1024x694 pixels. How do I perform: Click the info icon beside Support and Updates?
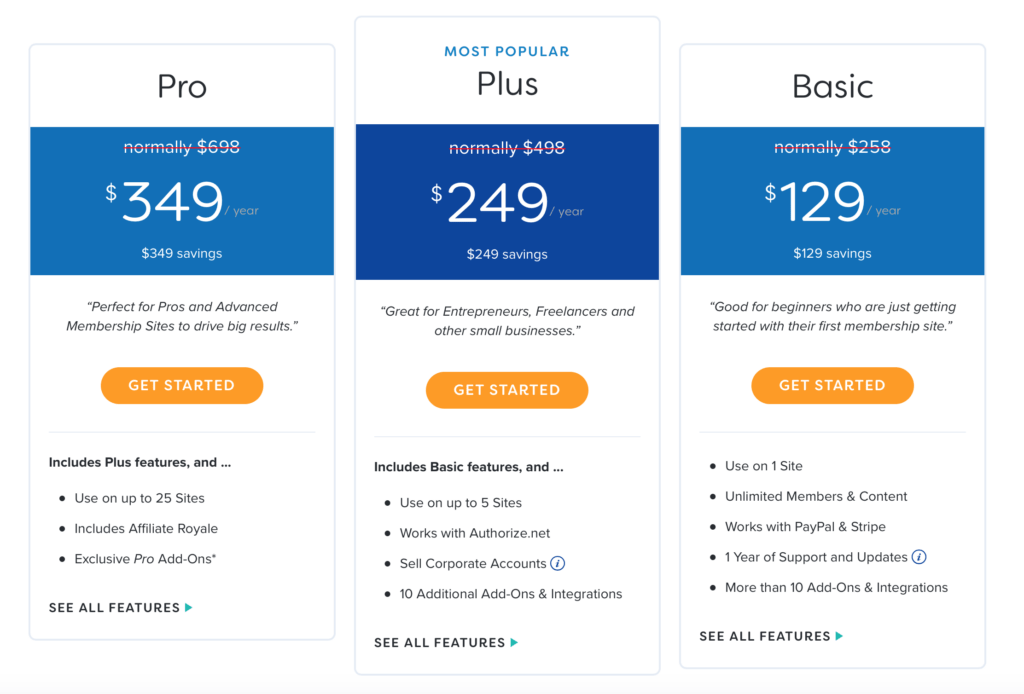coord(919,557)
